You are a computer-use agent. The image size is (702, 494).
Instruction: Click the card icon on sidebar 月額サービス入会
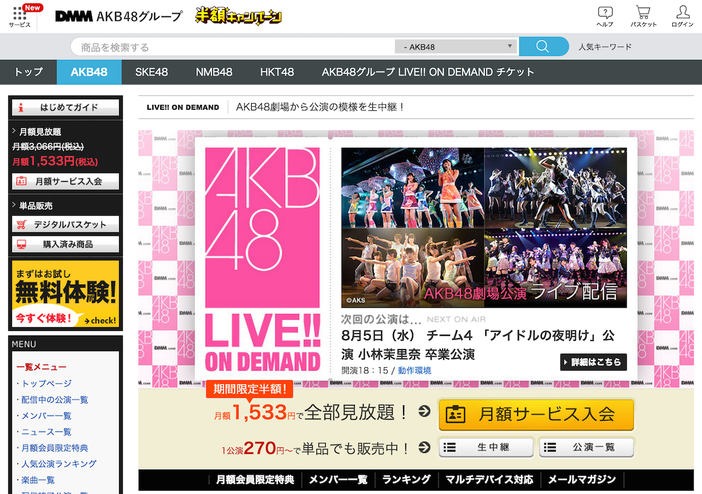(x=21, y=181)
